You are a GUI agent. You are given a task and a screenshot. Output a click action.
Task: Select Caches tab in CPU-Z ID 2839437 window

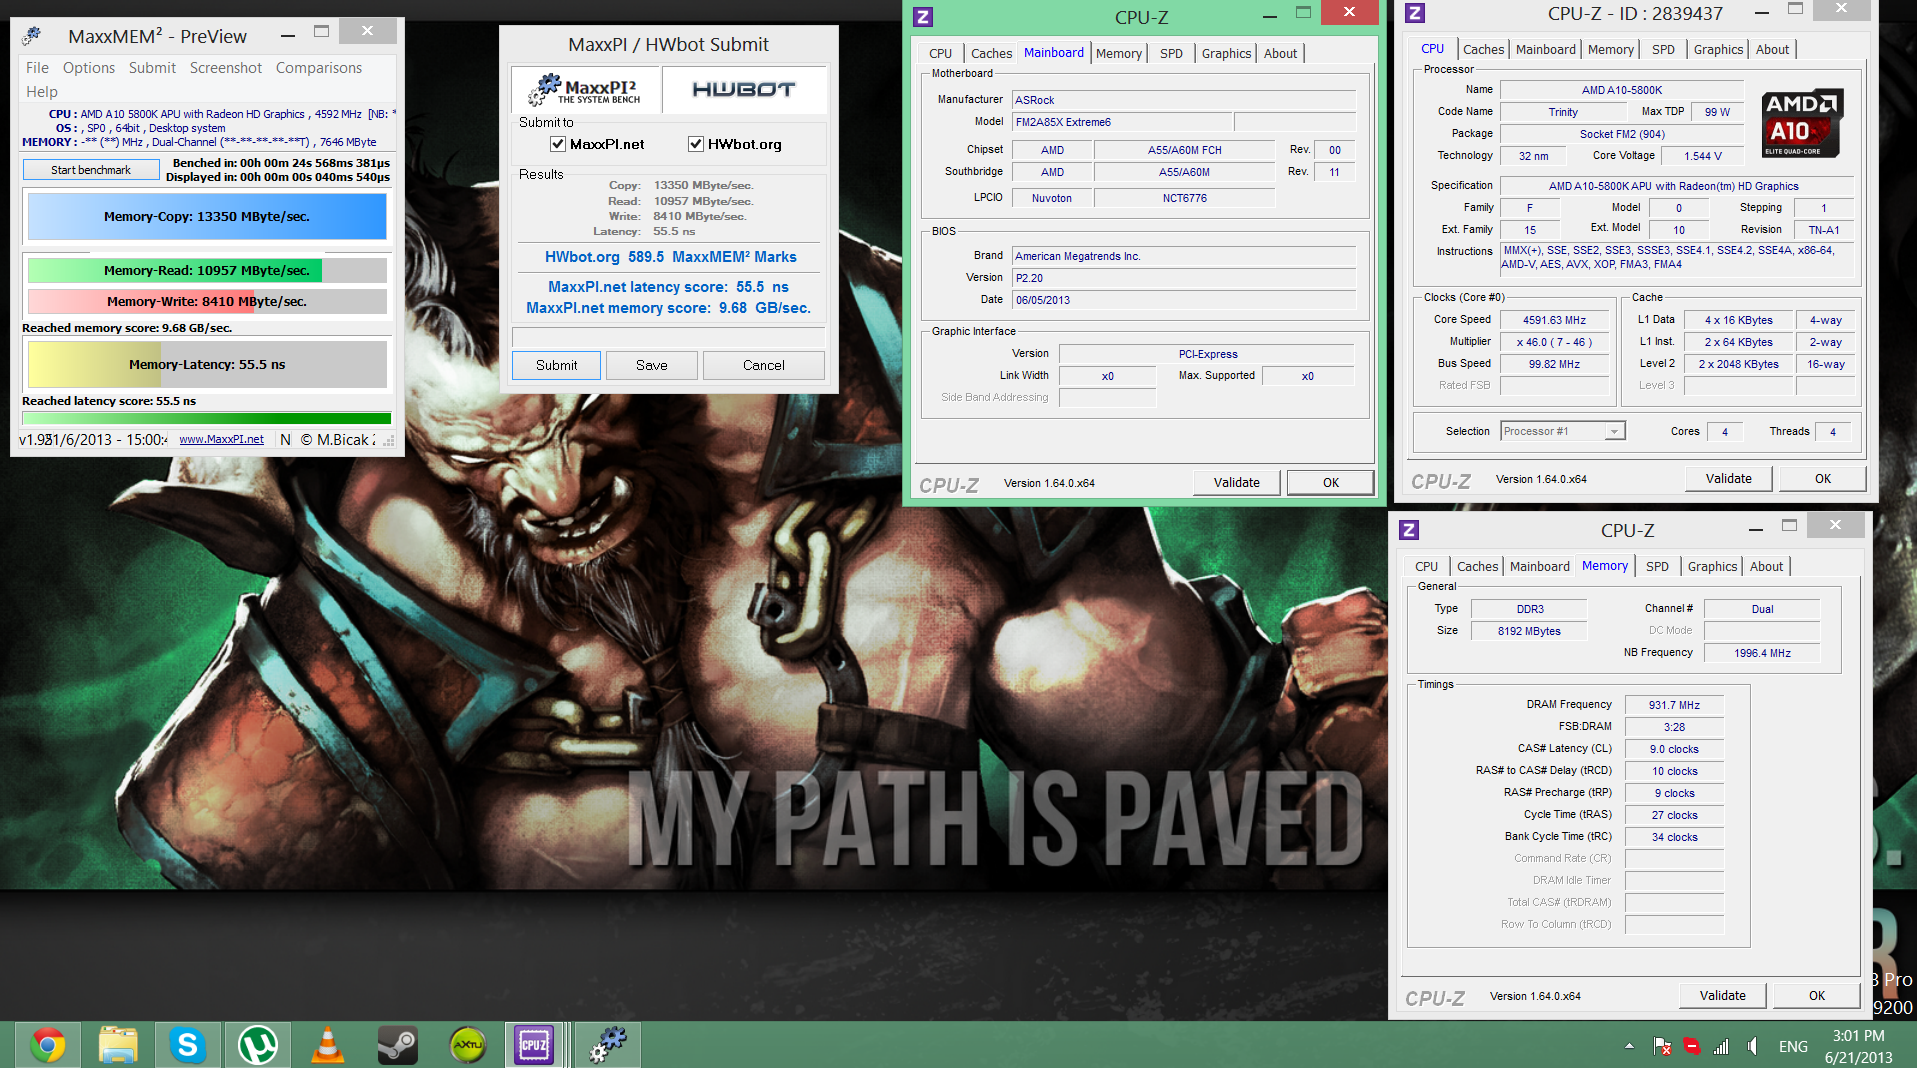point(1483,50)
